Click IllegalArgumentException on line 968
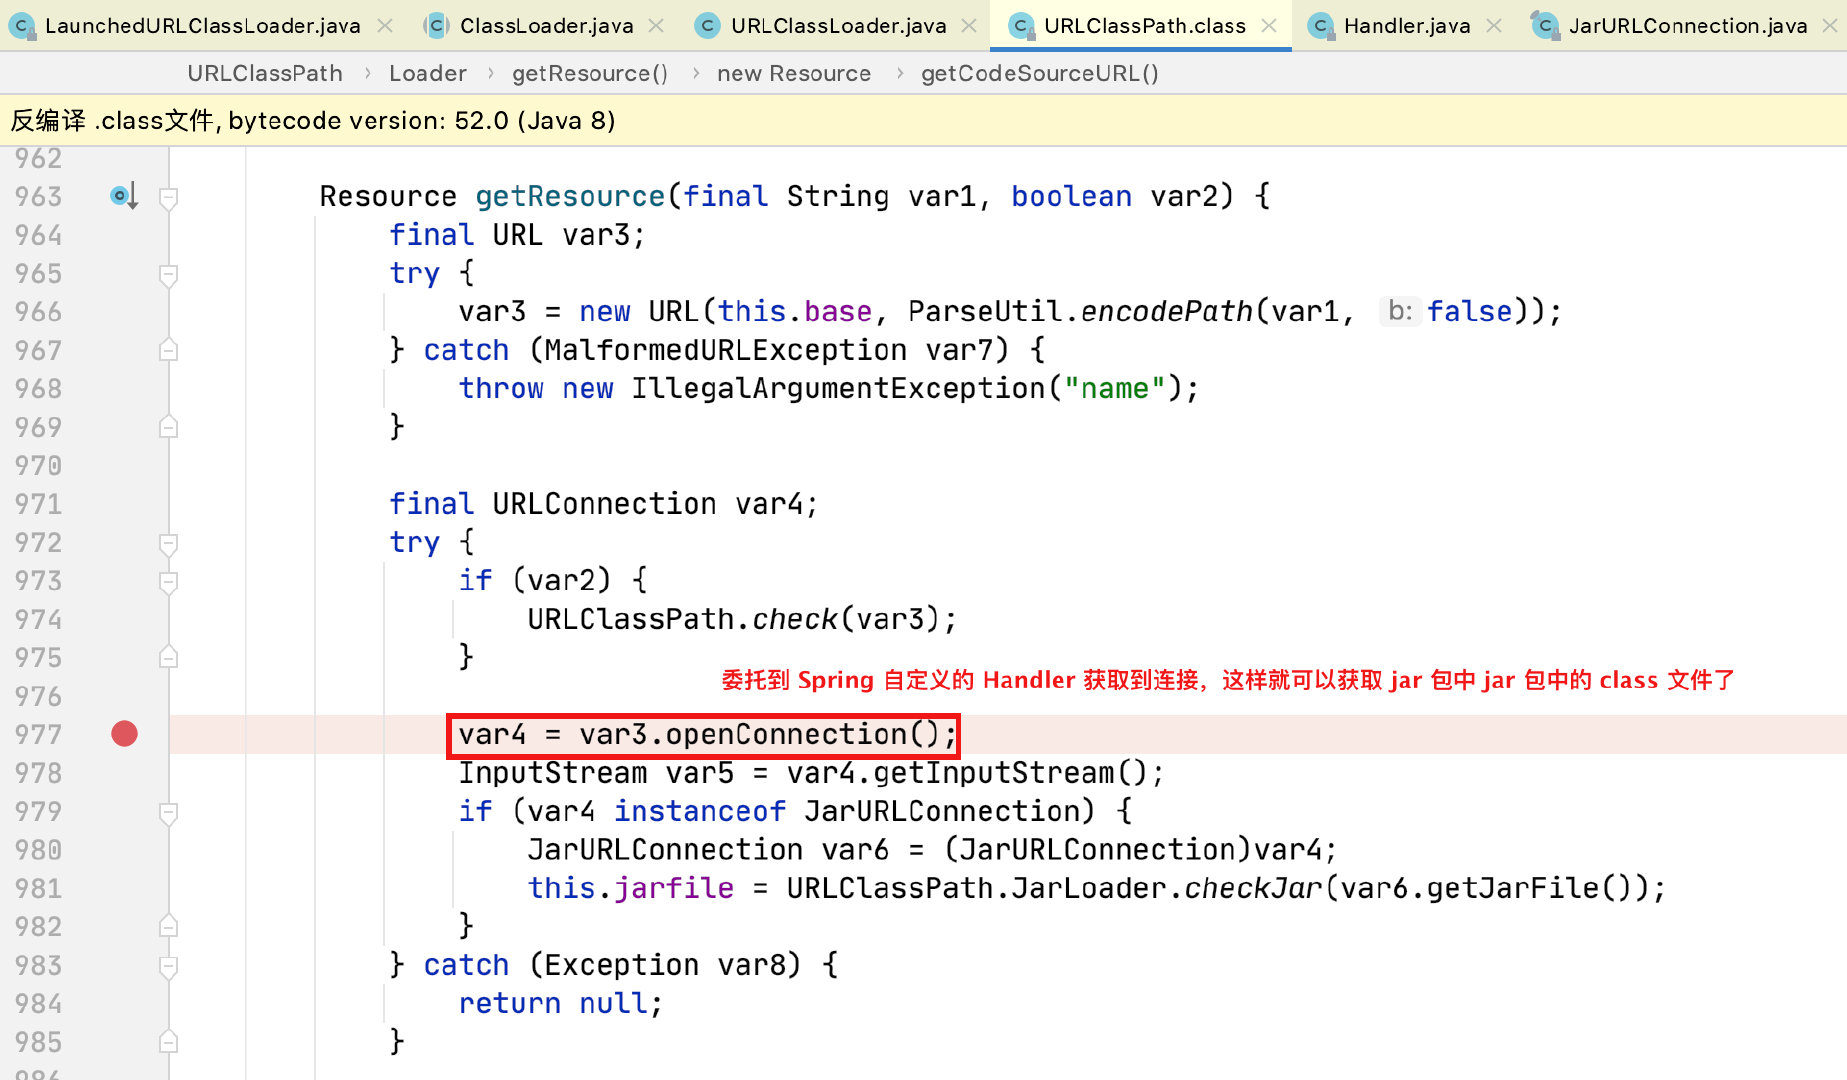Viewport: 1847px width, 1080px height. [838, 388]
